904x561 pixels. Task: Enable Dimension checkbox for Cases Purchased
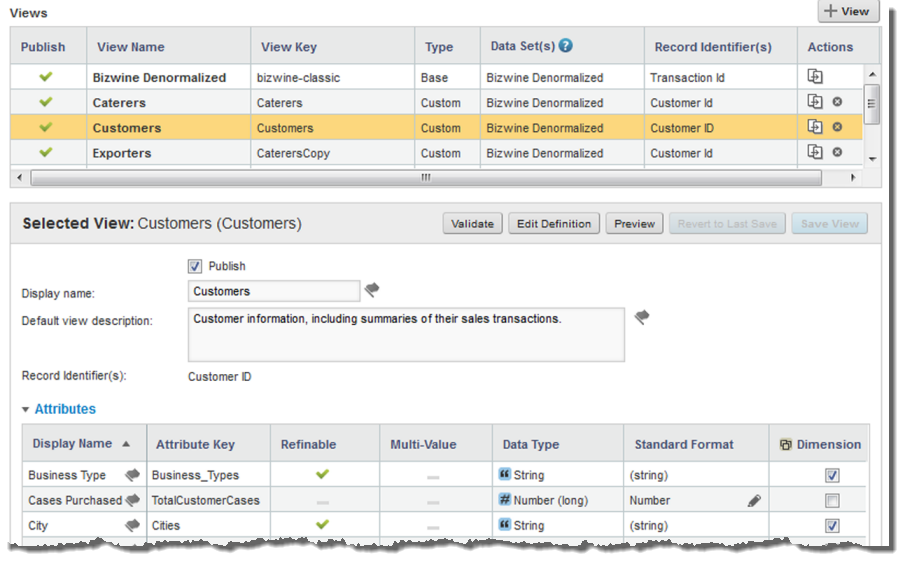point(832,501)
